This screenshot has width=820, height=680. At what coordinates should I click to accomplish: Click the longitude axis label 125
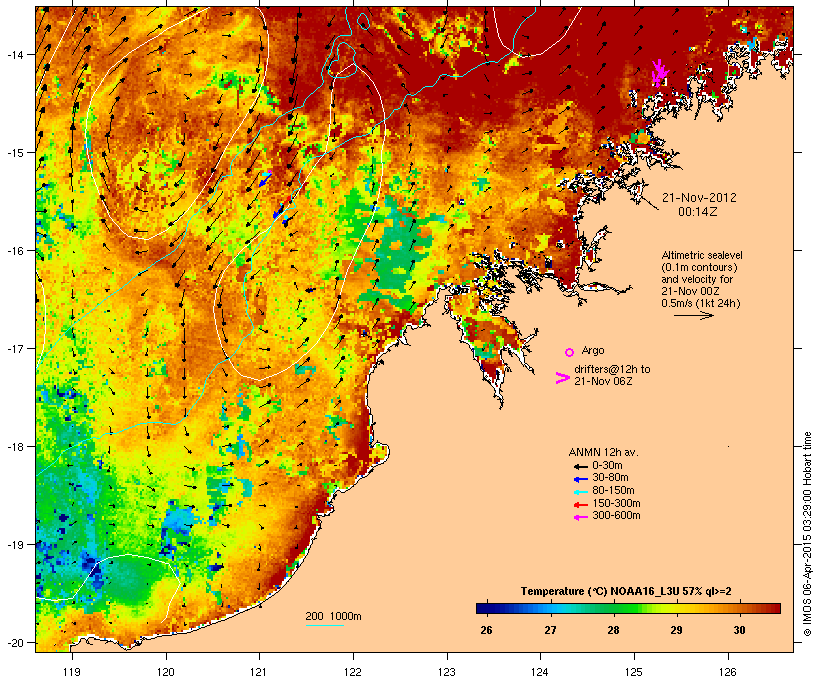click(634, 672)
